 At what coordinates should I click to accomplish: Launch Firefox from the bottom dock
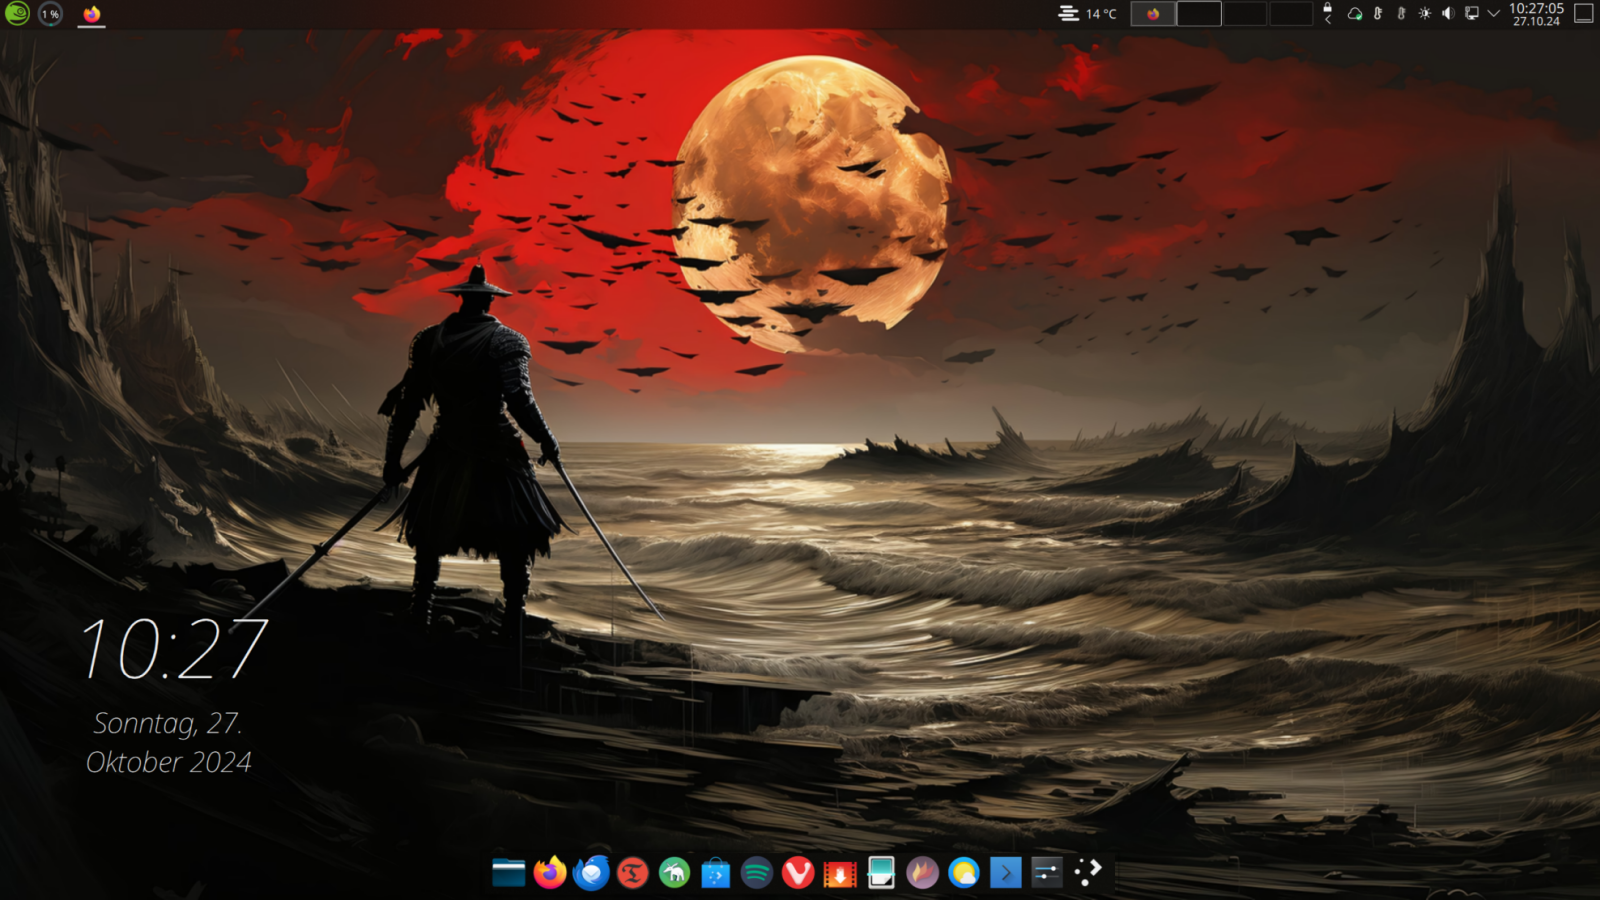(550, 873)
